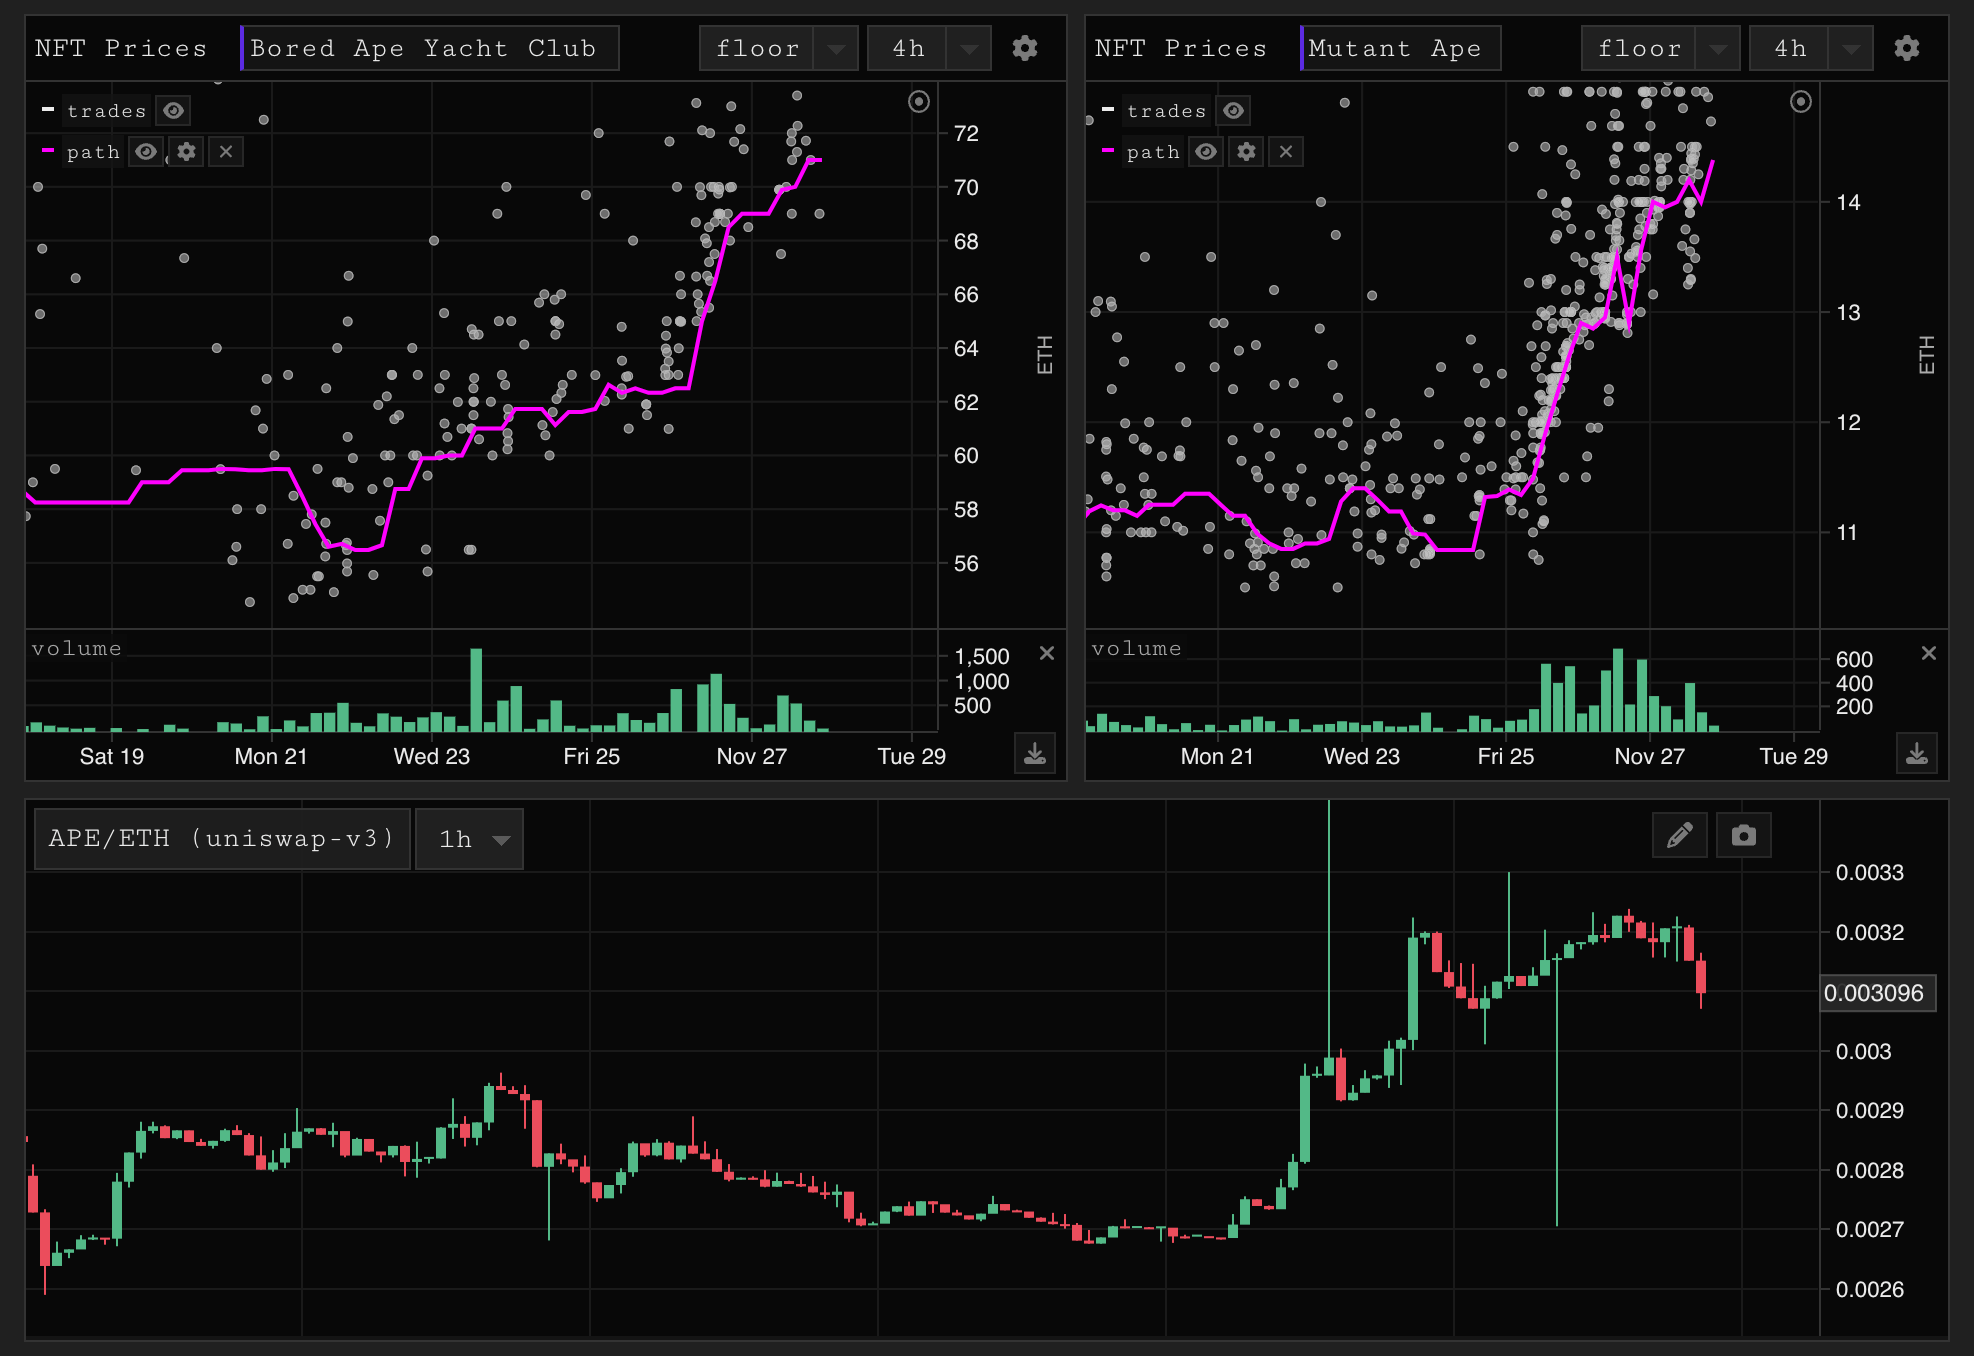
Task: Open path series settings in Mutant Ape chart
Action: tap(1246, 152)
